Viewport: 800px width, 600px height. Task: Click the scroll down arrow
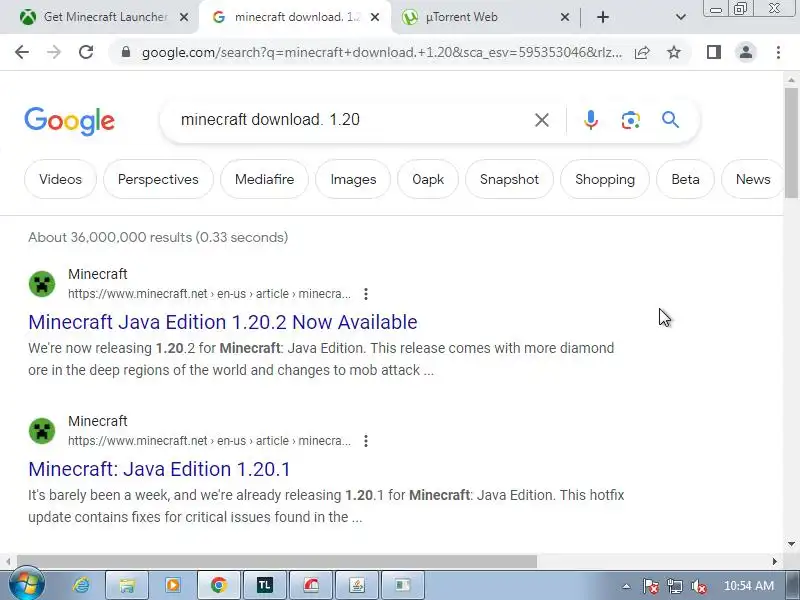[x=791, y=544]
